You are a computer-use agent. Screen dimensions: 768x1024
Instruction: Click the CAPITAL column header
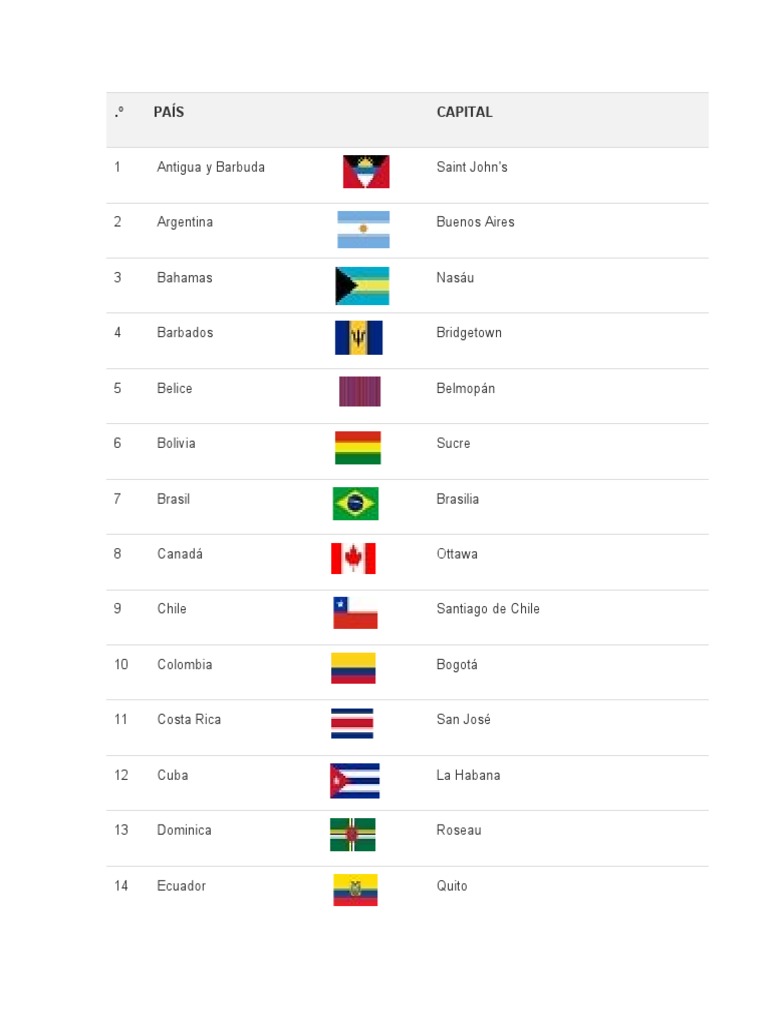[x=465, y=112]
